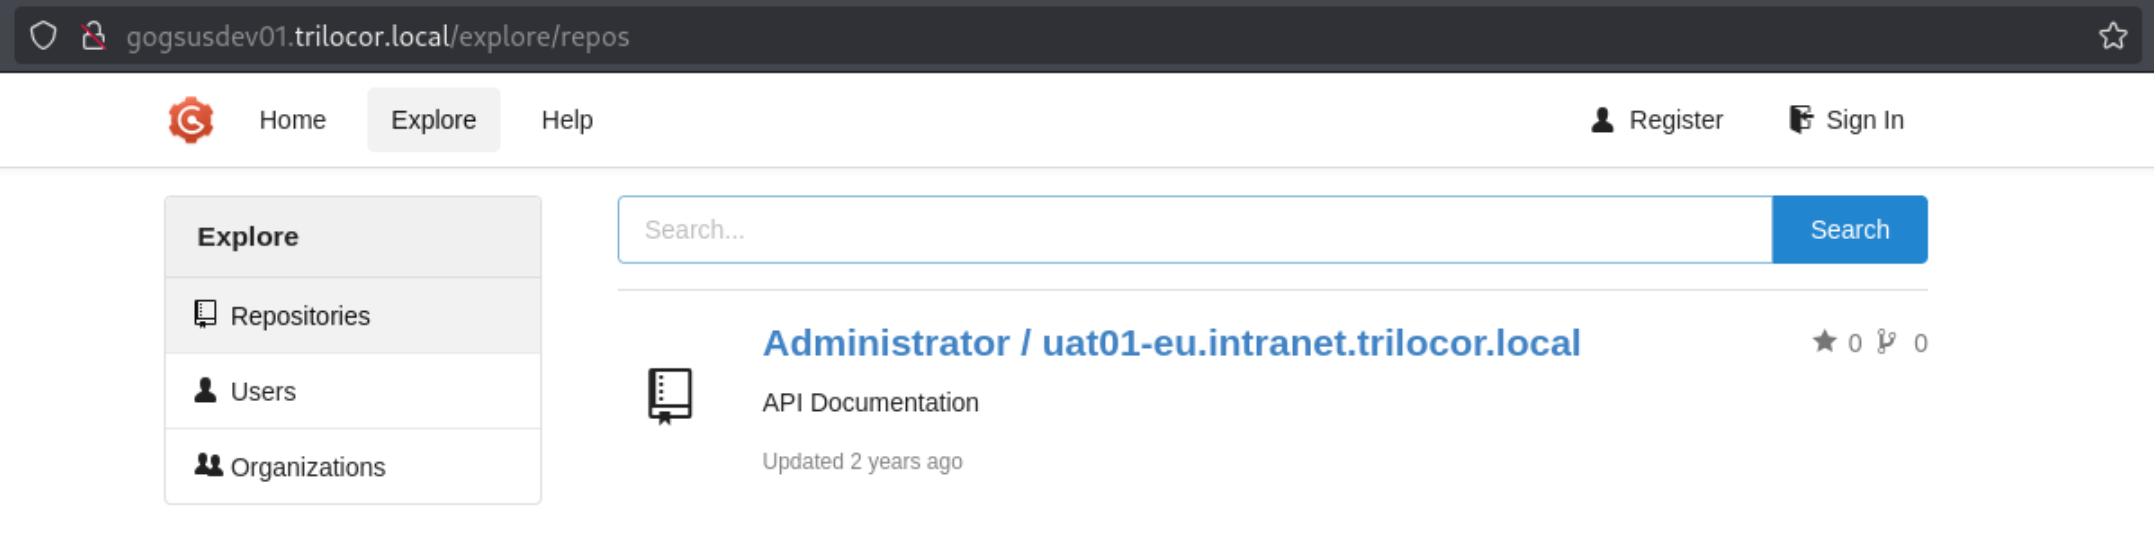2154x548 pixels.
Task: Select the Explore navigation tab
Action: (433, 120)
